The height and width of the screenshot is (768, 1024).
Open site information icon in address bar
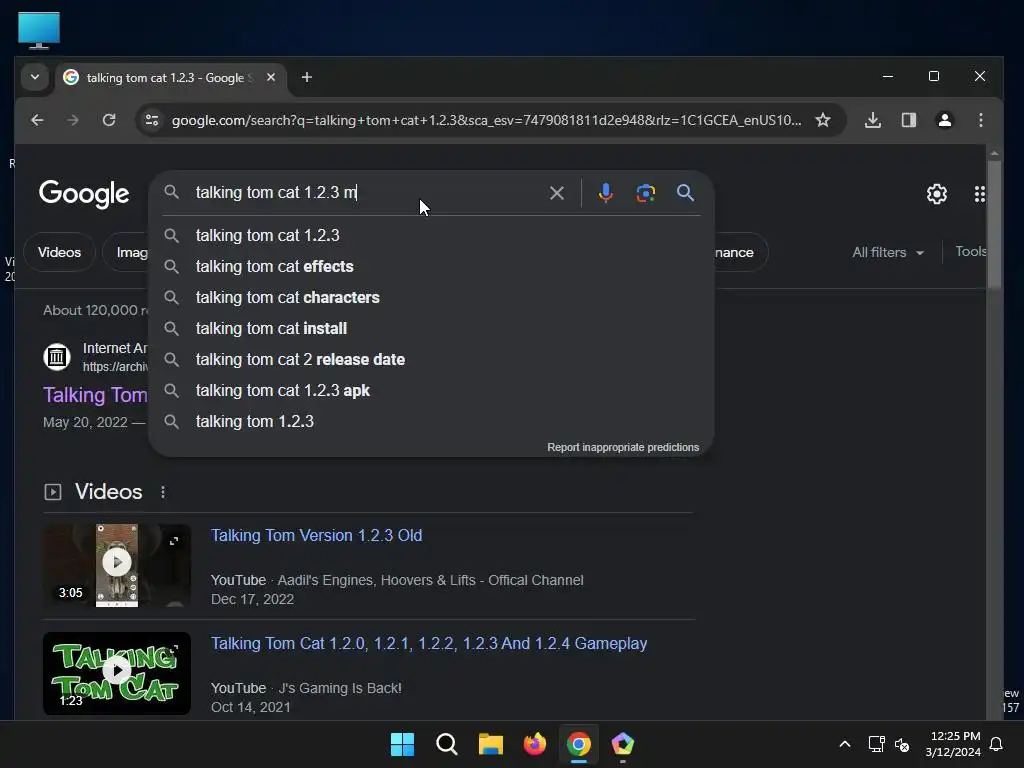click(152, 120)
